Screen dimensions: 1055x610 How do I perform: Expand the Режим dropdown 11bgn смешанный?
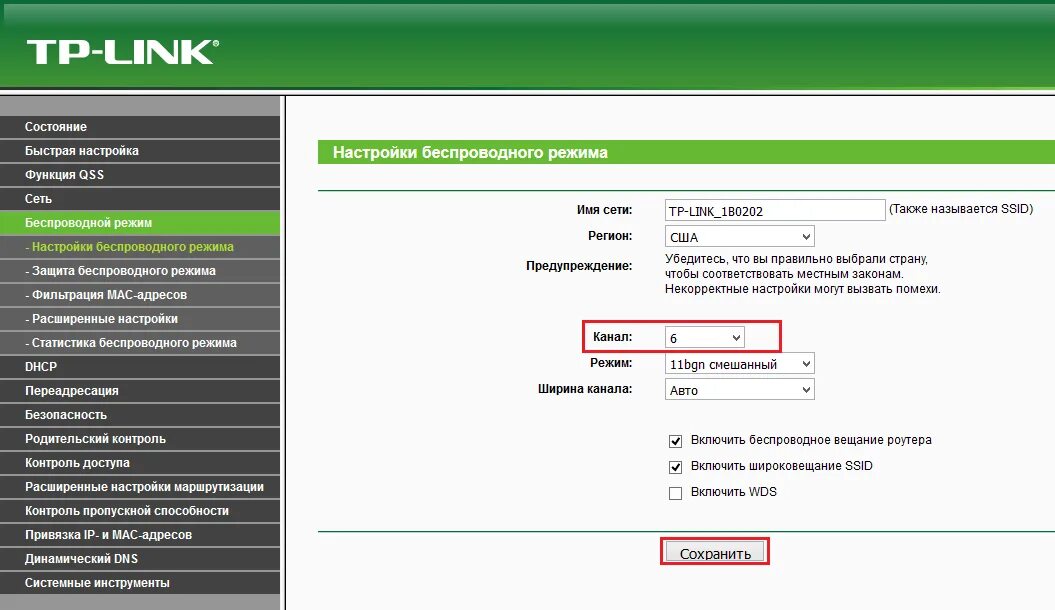click(x=739, y=364)
